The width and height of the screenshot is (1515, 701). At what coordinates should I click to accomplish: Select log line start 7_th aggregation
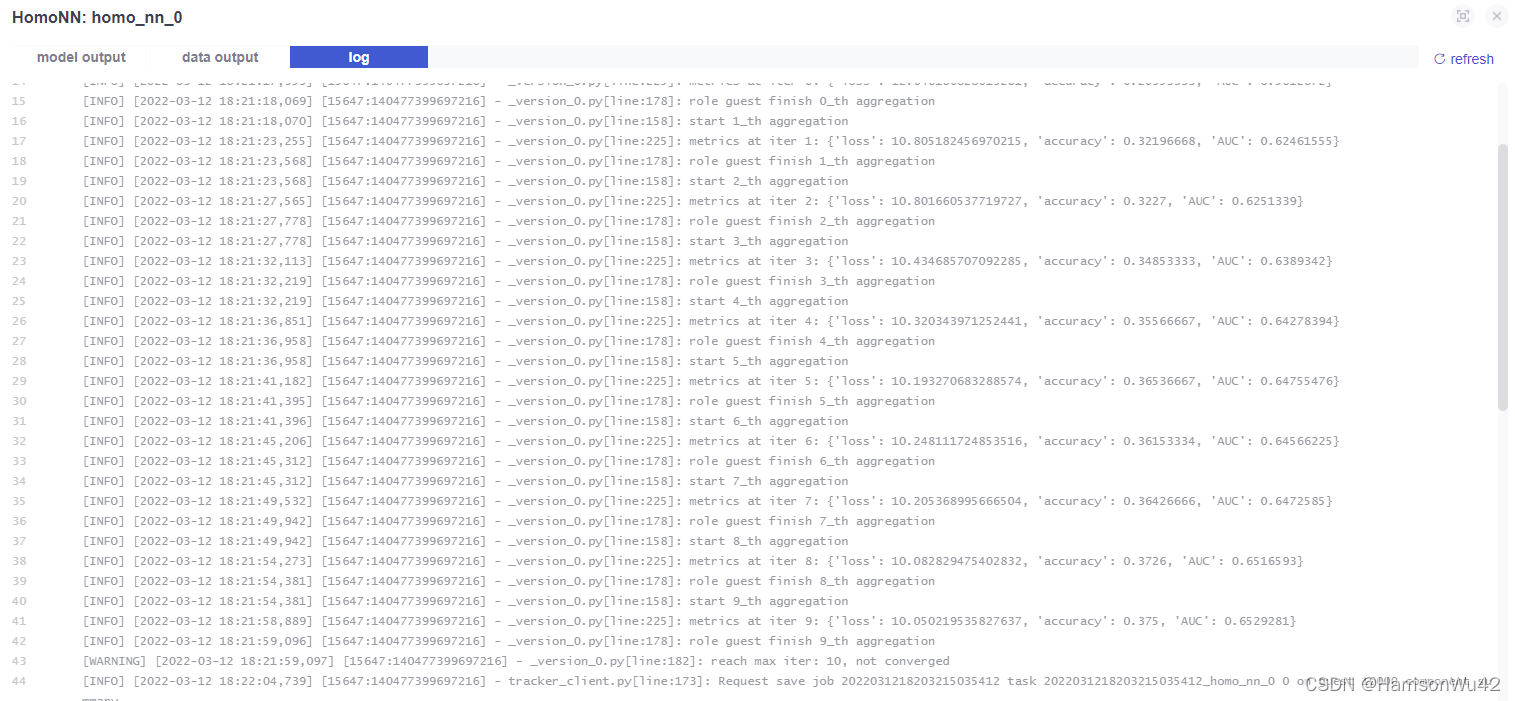tap(466, 481)
